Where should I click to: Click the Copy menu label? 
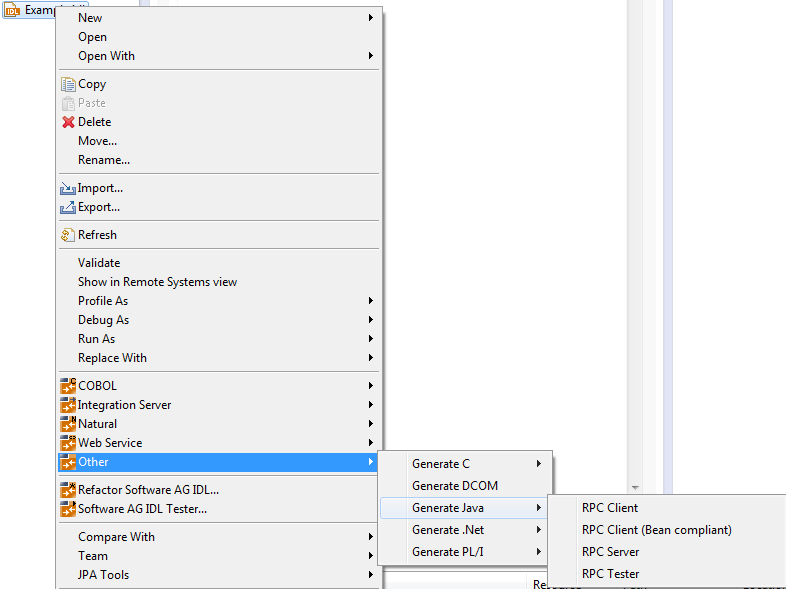[x=92, y=84]
